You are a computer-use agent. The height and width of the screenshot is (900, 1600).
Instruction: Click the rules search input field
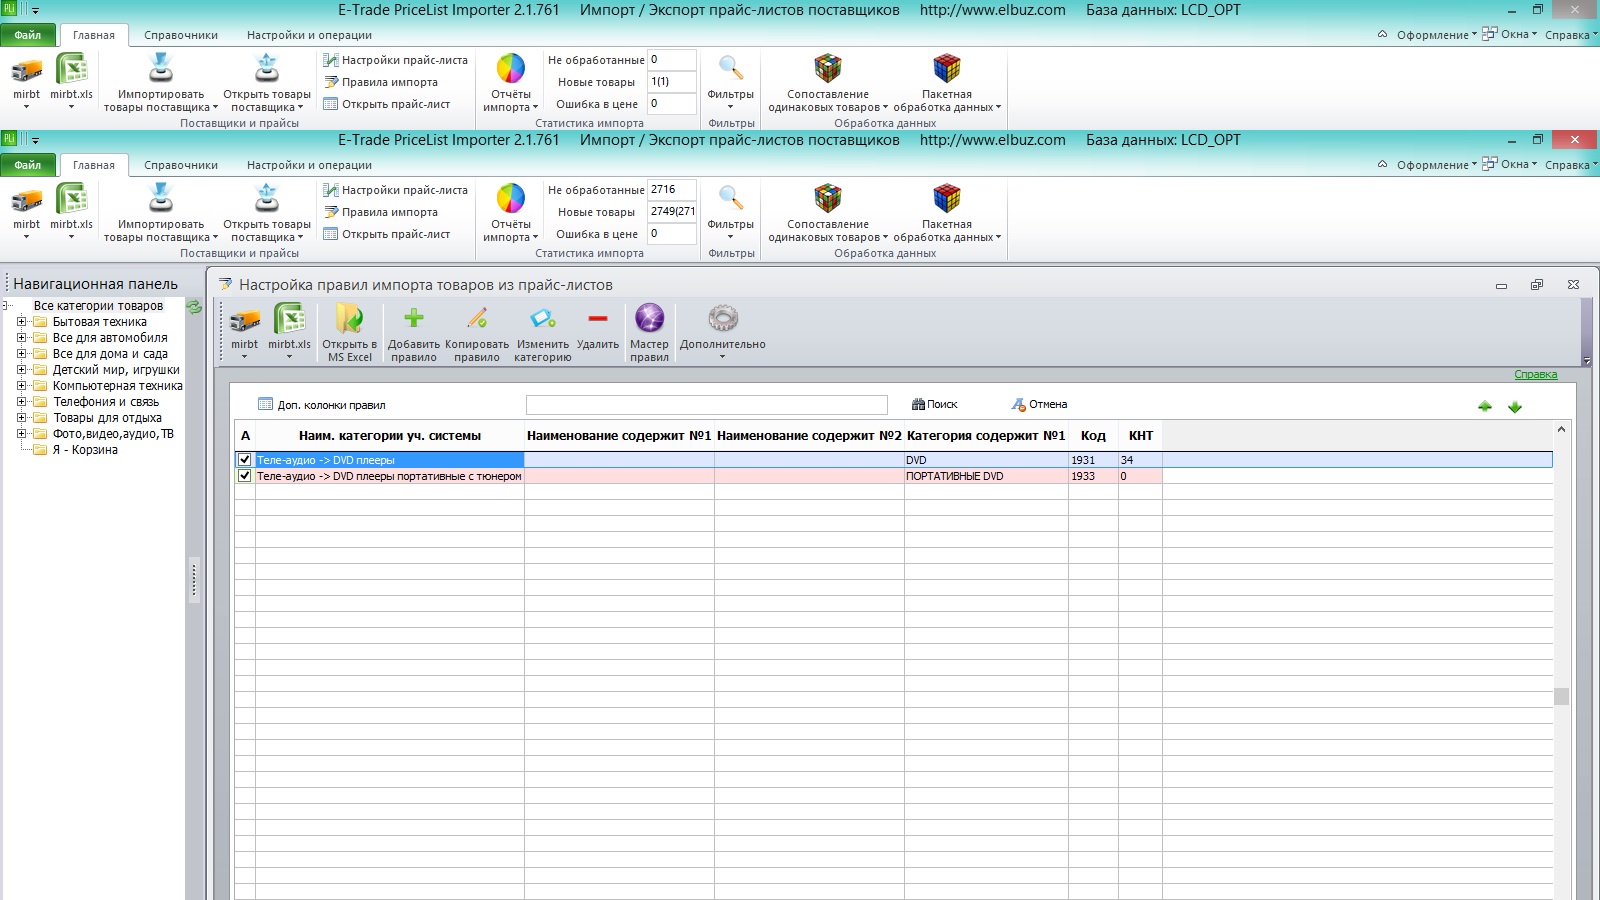[x=706, y=404]
